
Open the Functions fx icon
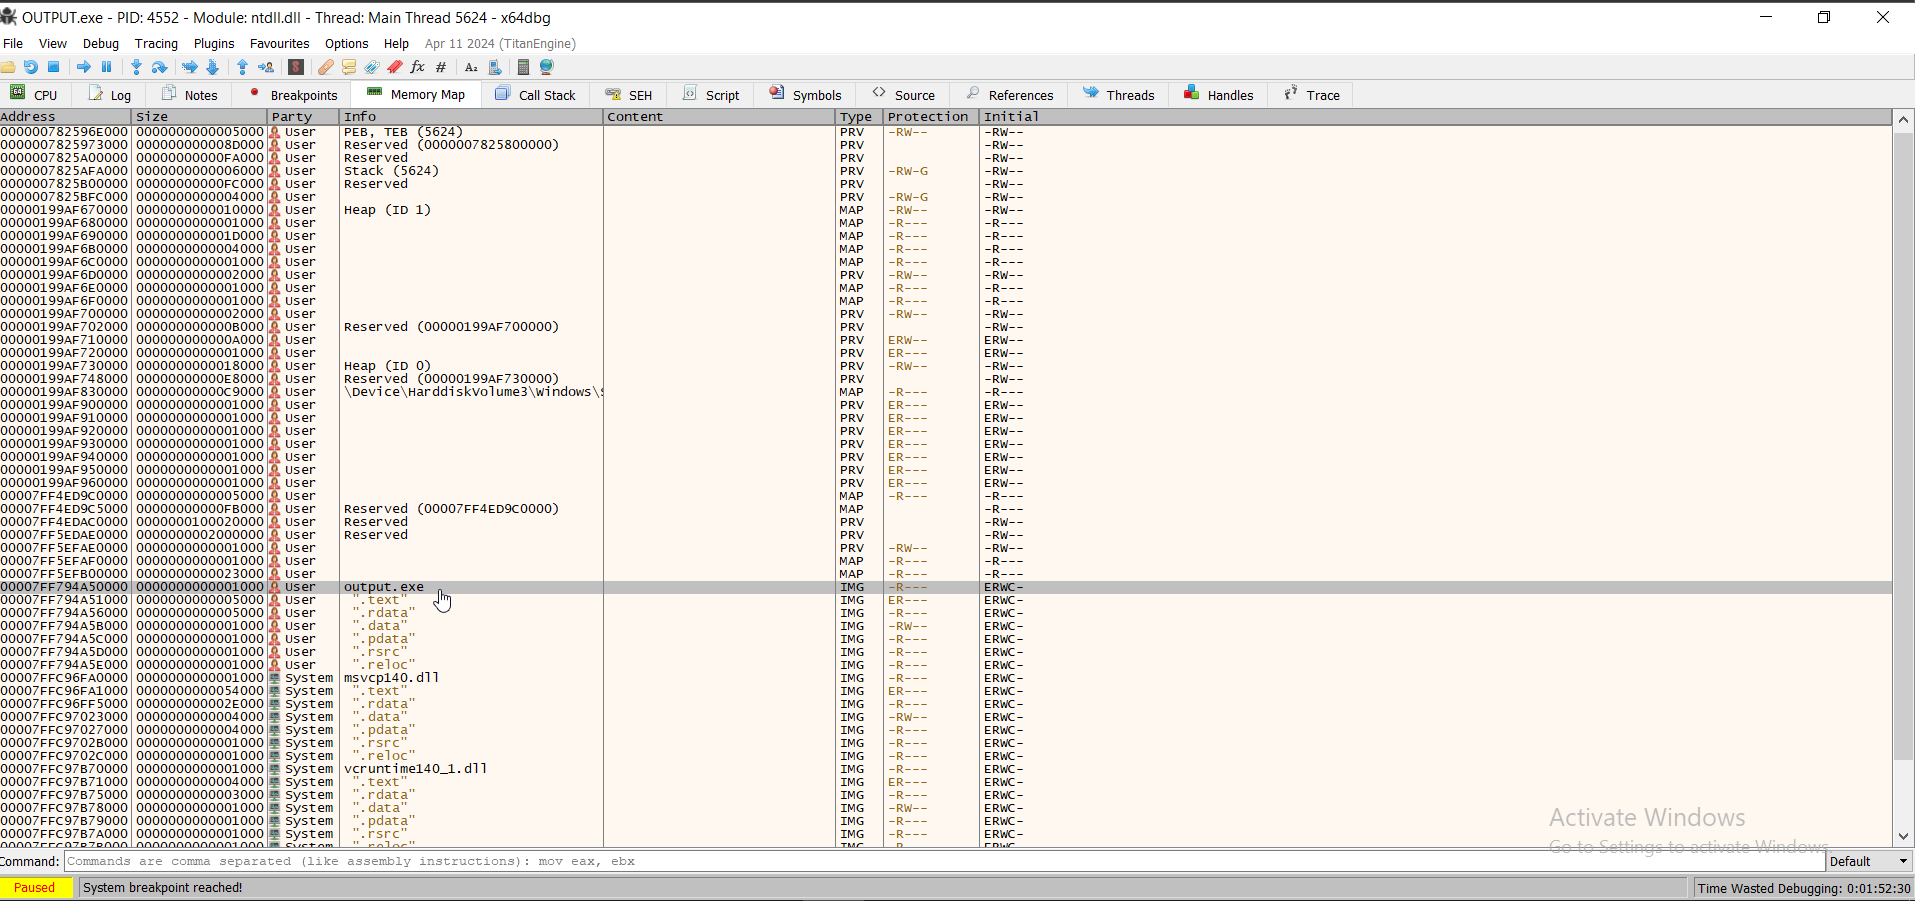[x=418, y=67]
